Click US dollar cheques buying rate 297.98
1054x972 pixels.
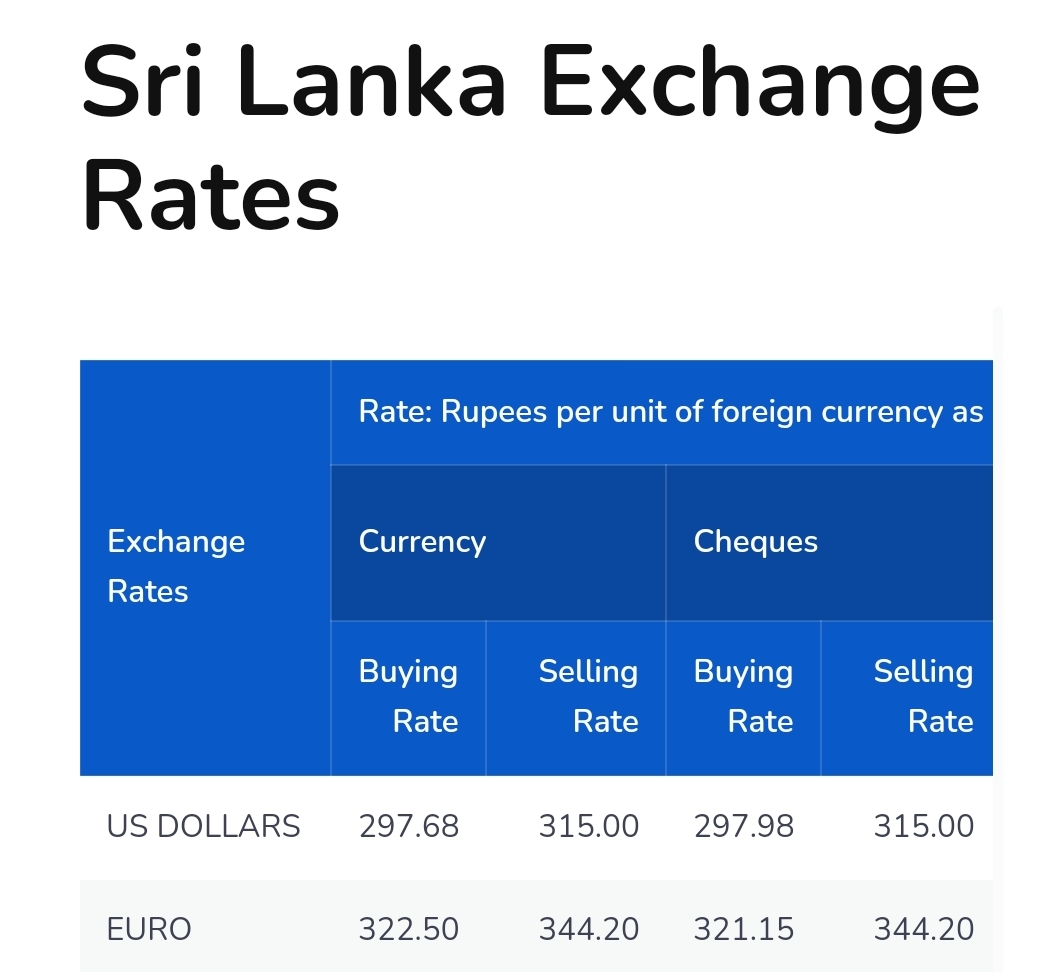744,826
